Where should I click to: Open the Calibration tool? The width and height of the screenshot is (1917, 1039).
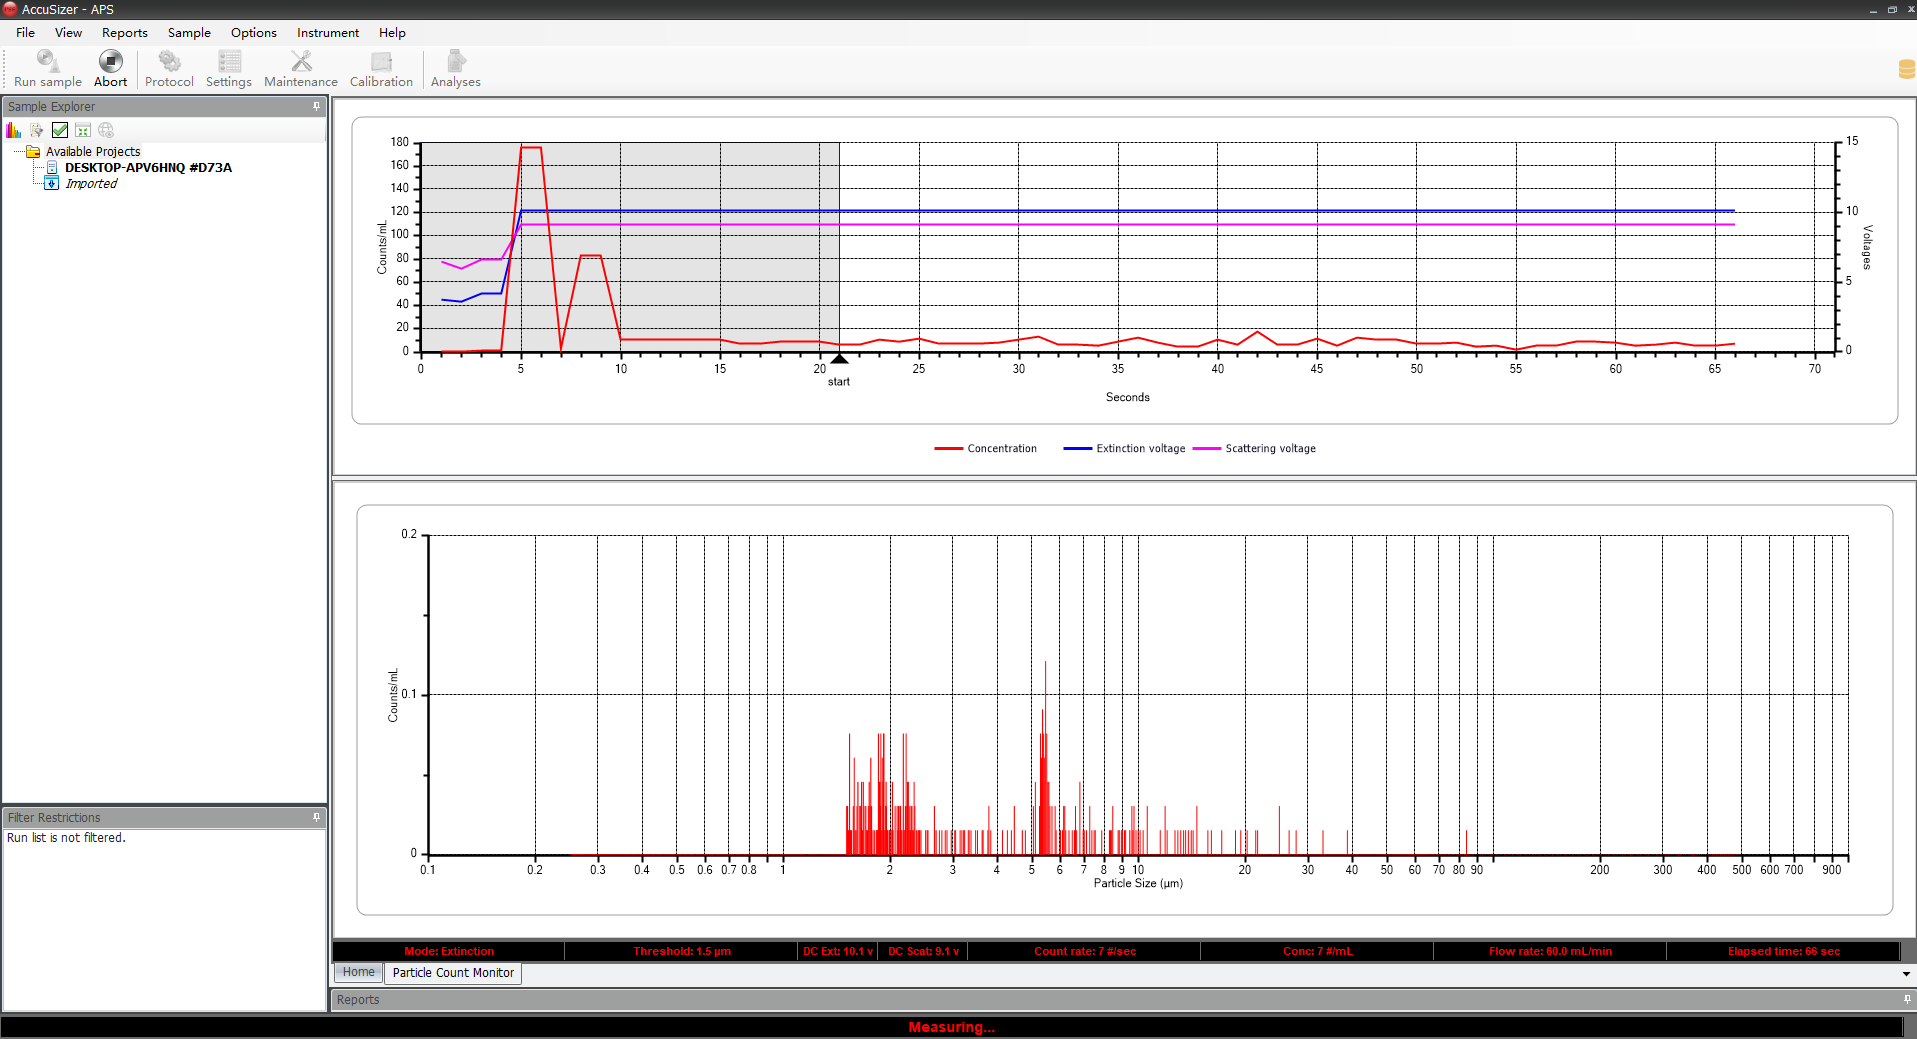click(381, 69)
